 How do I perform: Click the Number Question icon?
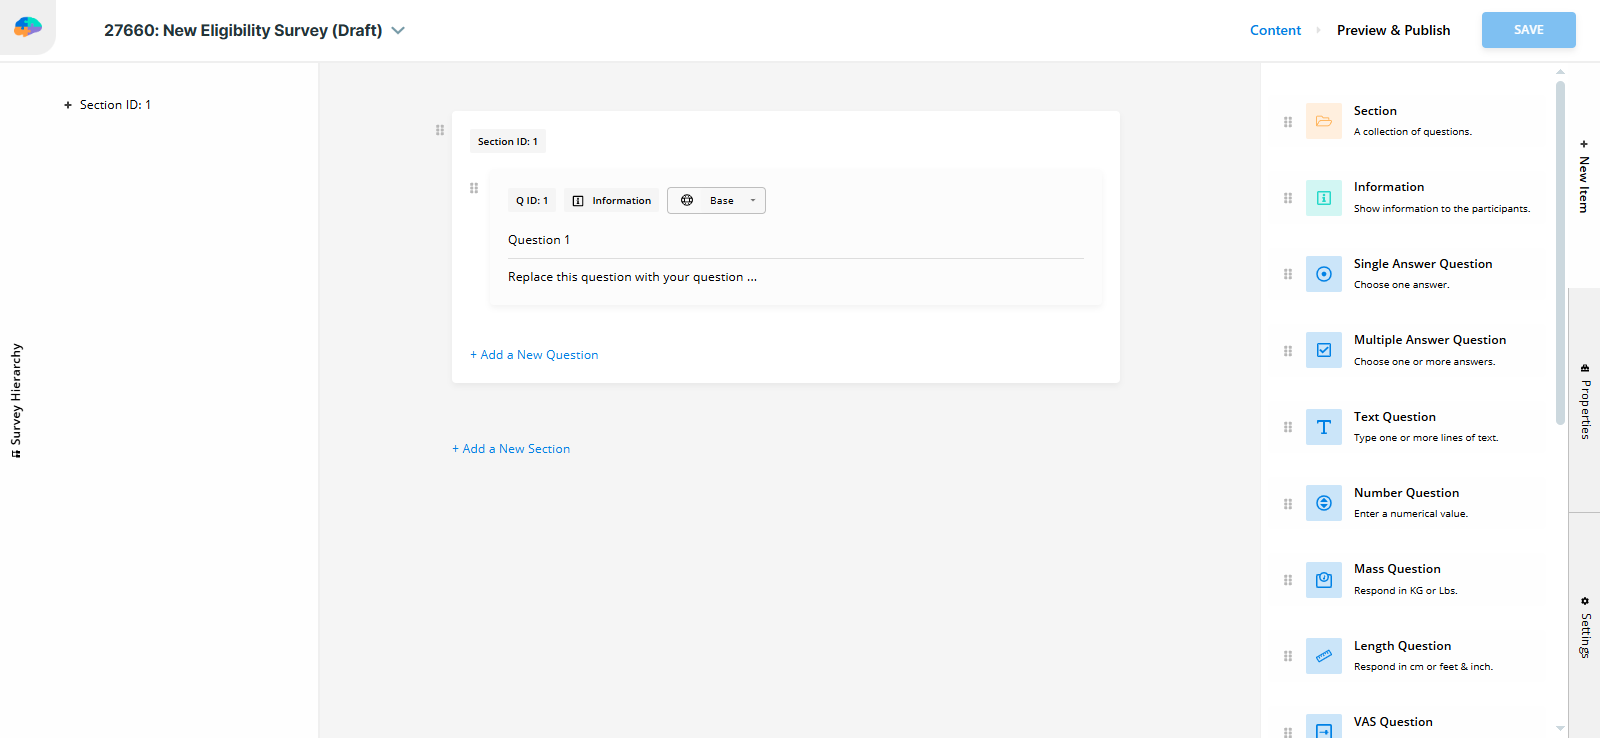pos(1323,503)
